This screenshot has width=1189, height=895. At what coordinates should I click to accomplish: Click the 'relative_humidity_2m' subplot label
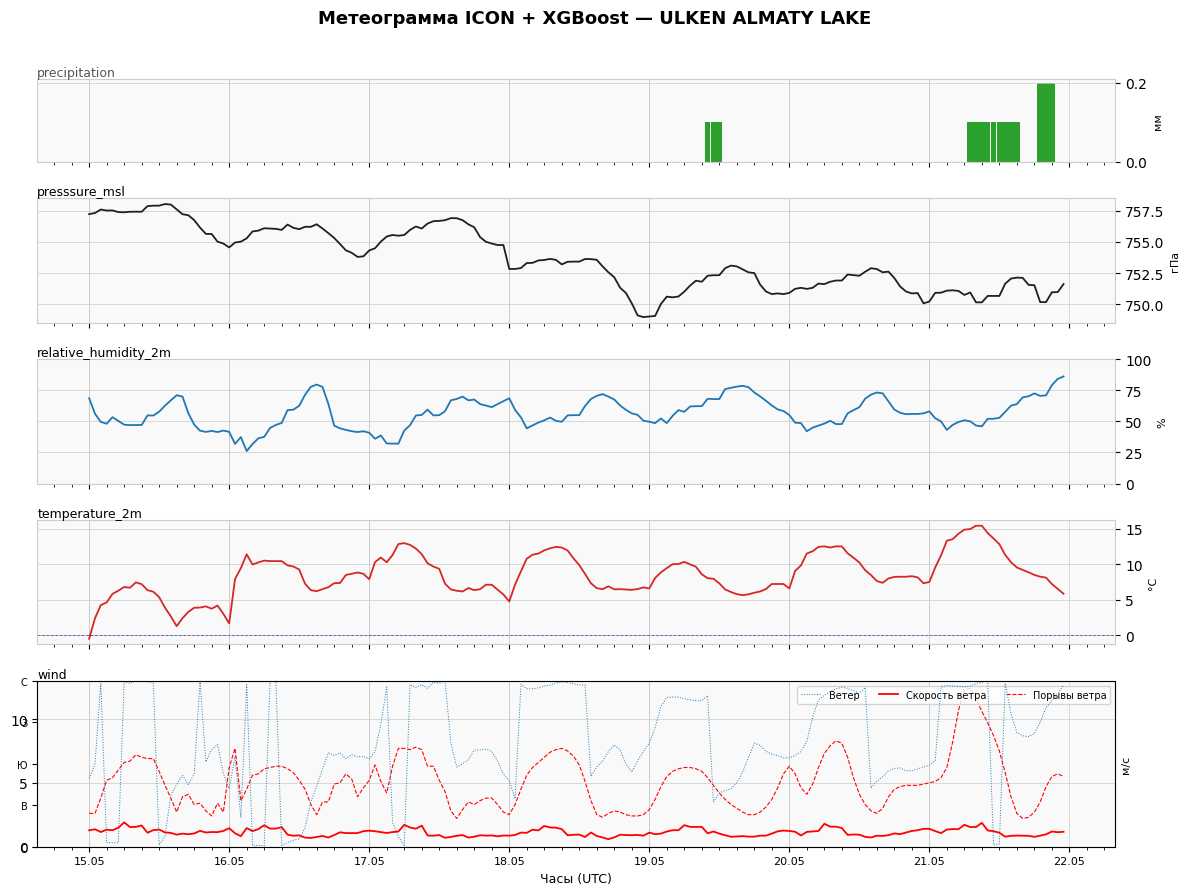click(104, 353)
